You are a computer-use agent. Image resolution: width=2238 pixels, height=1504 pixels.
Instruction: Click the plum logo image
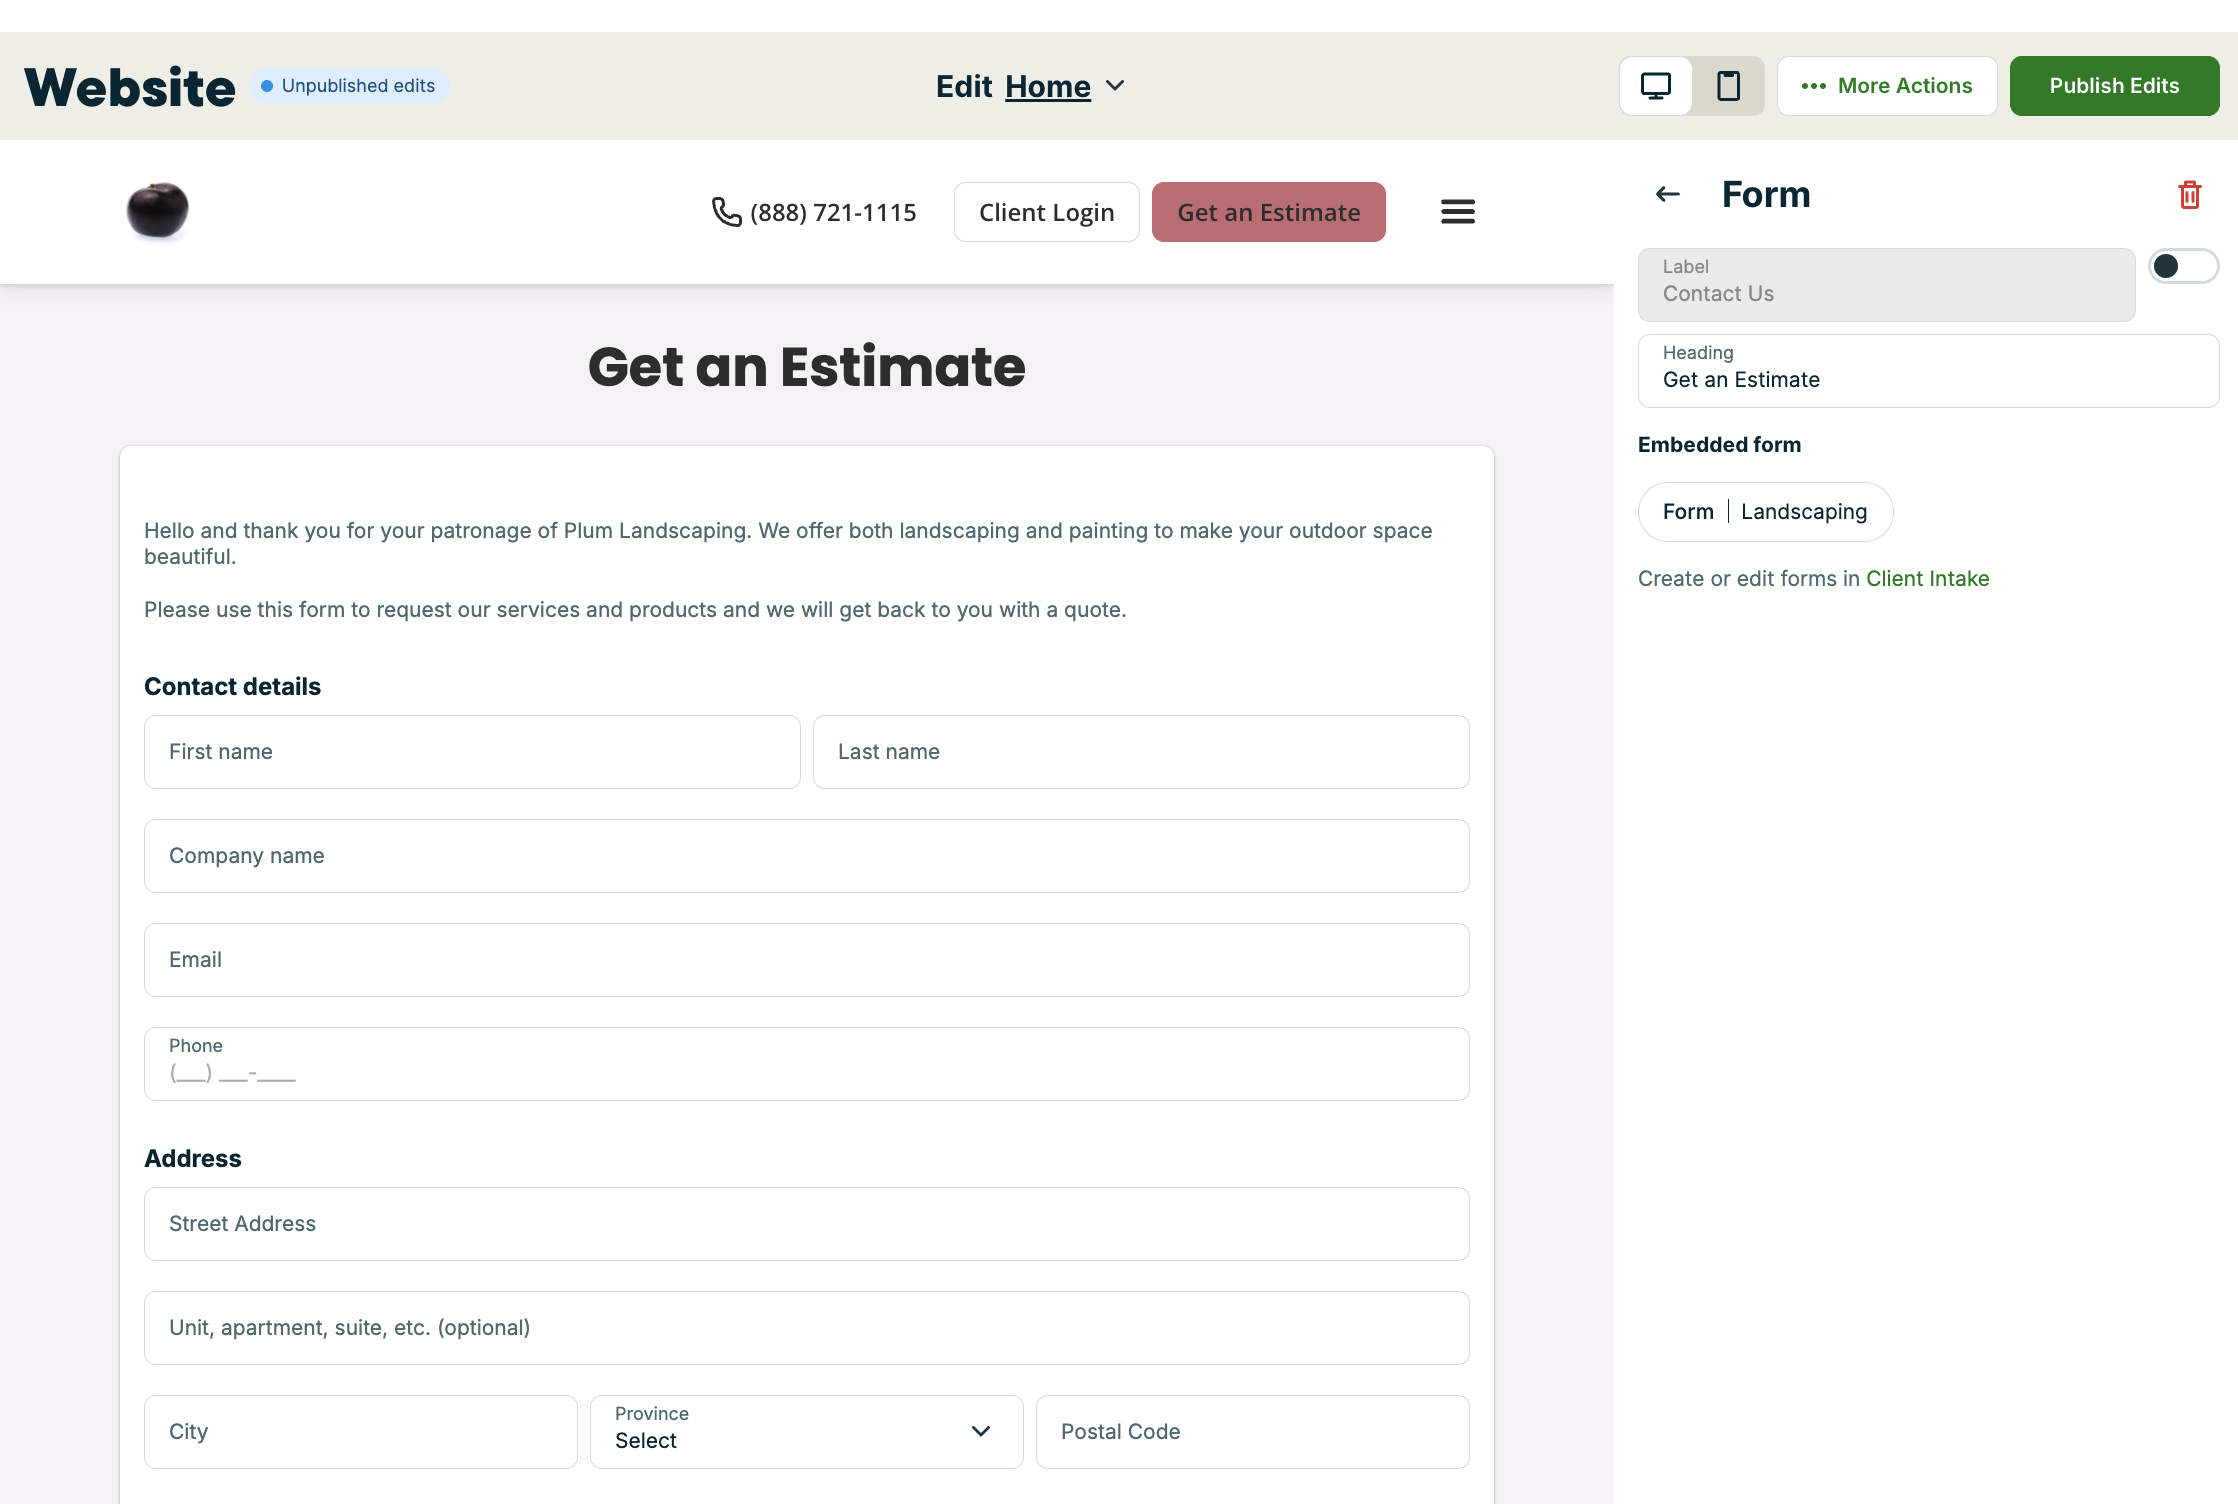pos(157,210)
